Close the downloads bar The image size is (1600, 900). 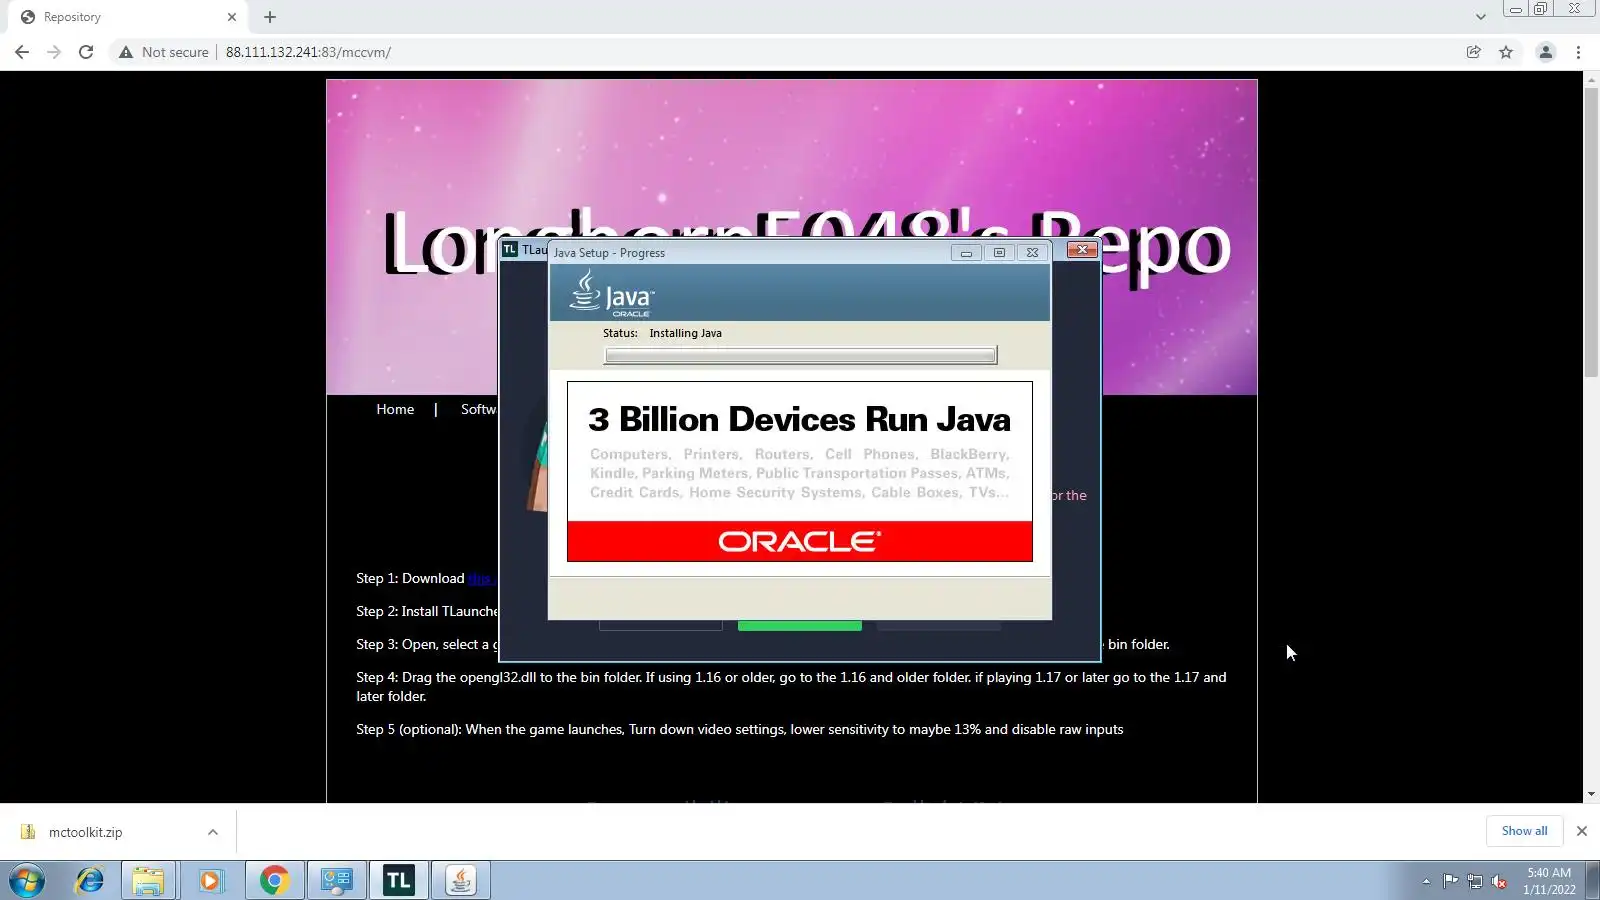pyautogui.click(x=1582, y=831)
